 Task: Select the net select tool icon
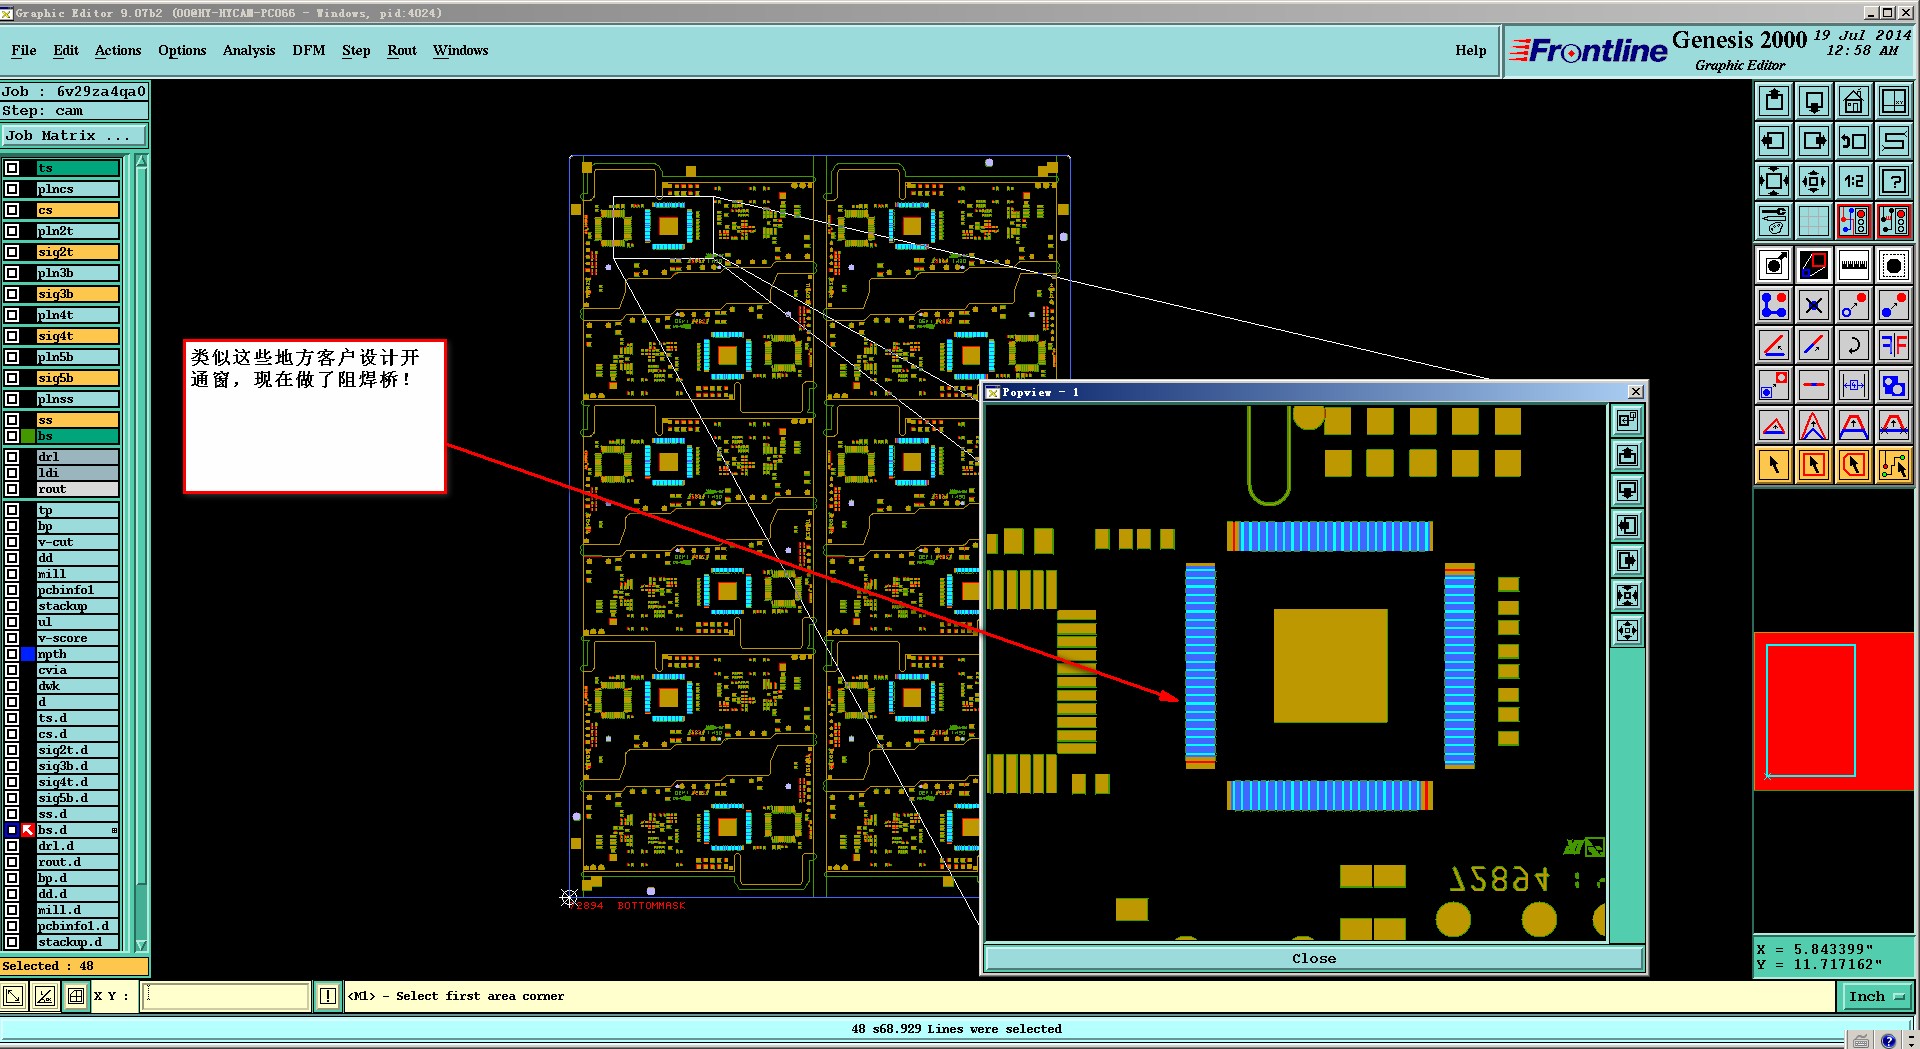1894,465
